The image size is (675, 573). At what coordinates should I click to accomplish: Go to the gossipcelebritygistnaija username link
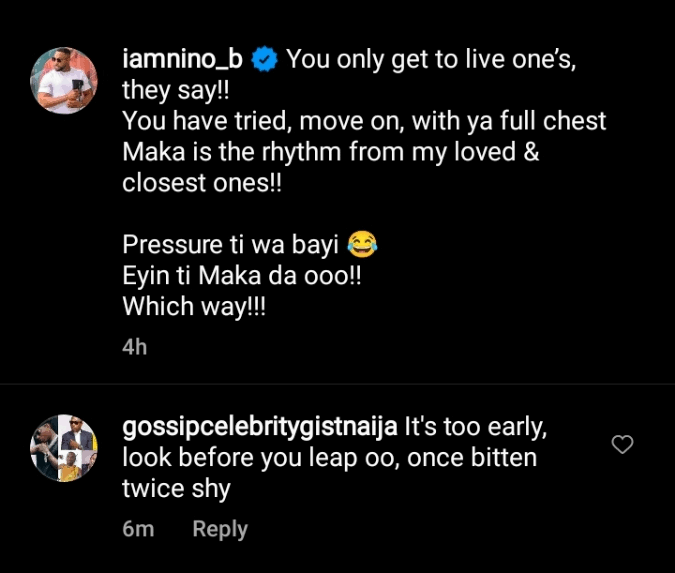(x=259, y=426)
